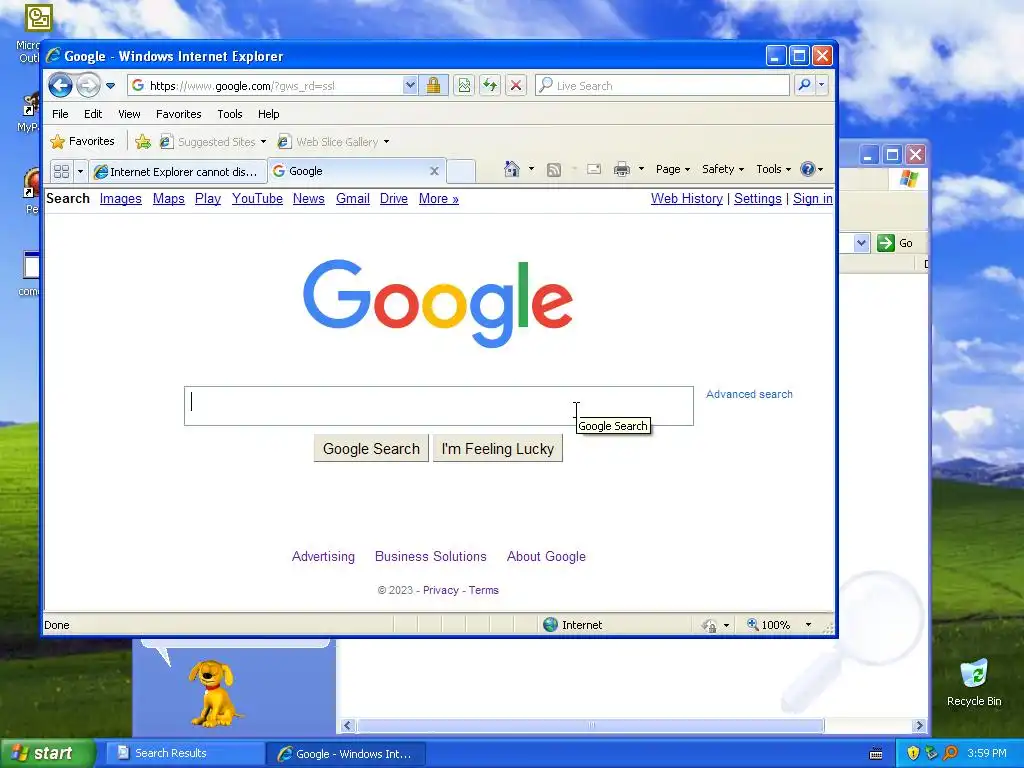This screenshot has width=1024, height=768.
Task: Click the I'm Feeling Lucky button
Action: click(x=498, y=449)
